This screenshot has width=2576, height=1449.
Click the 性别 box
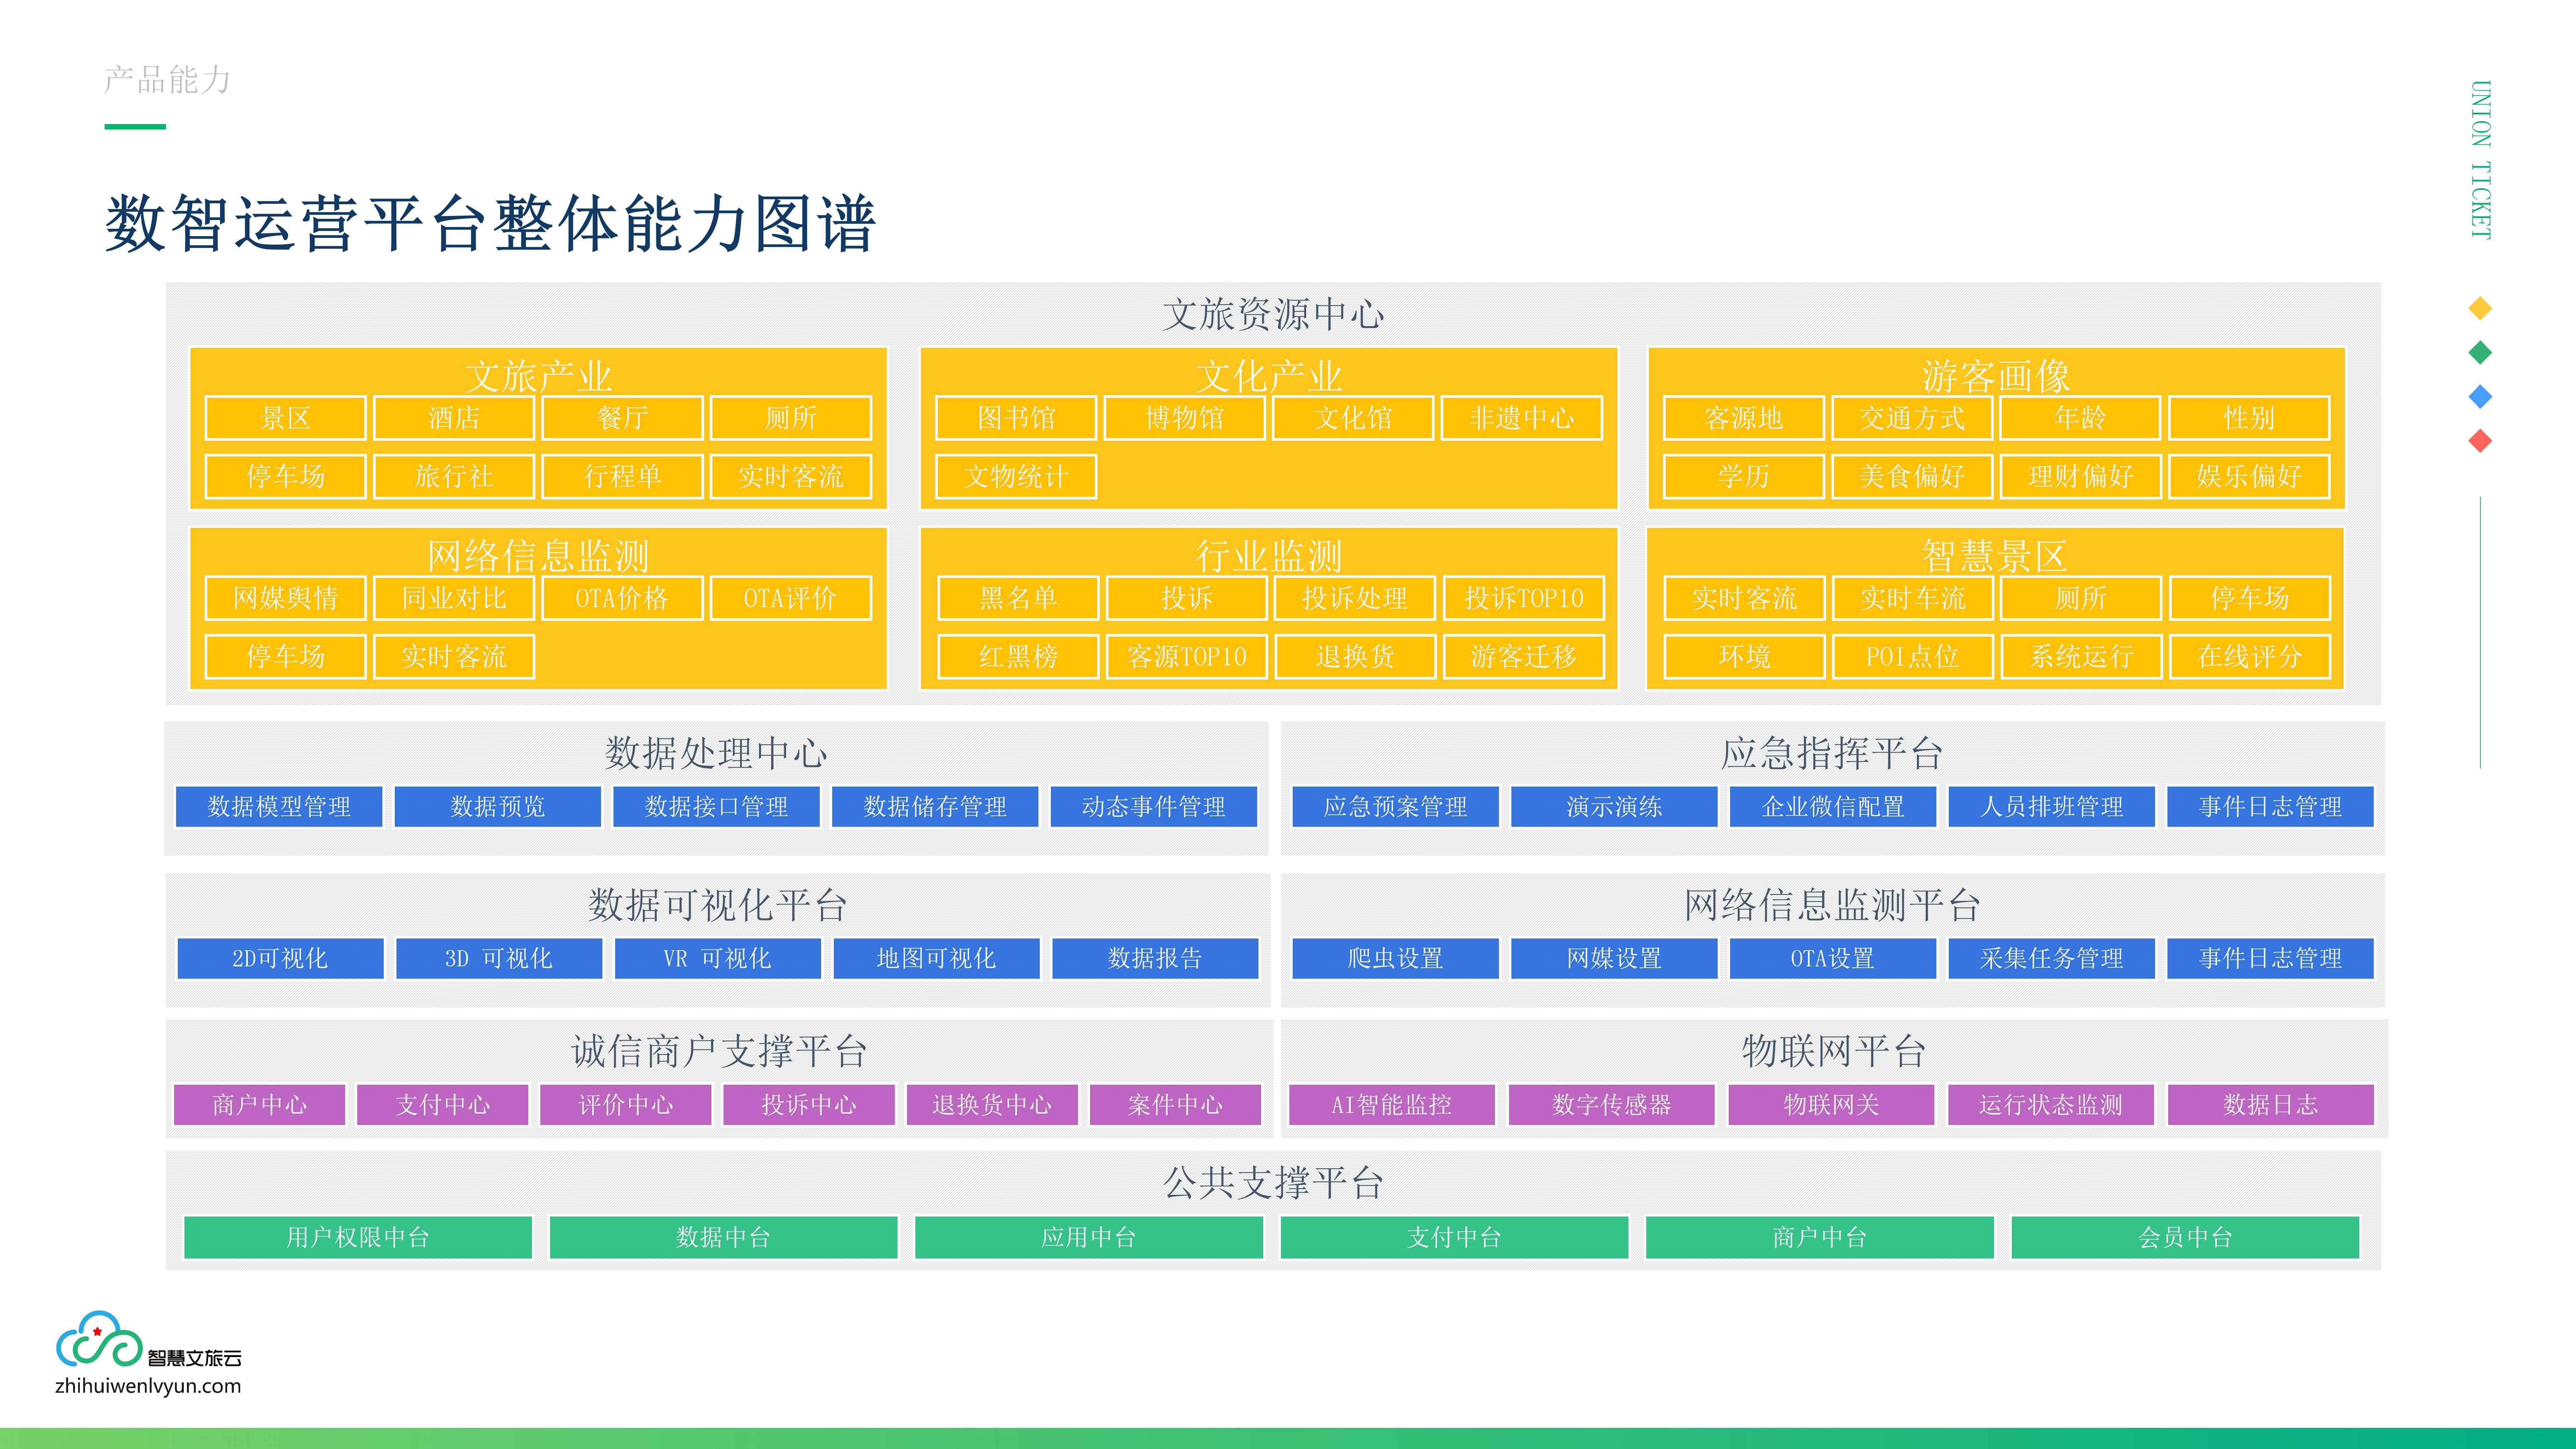click(2249, 418)
